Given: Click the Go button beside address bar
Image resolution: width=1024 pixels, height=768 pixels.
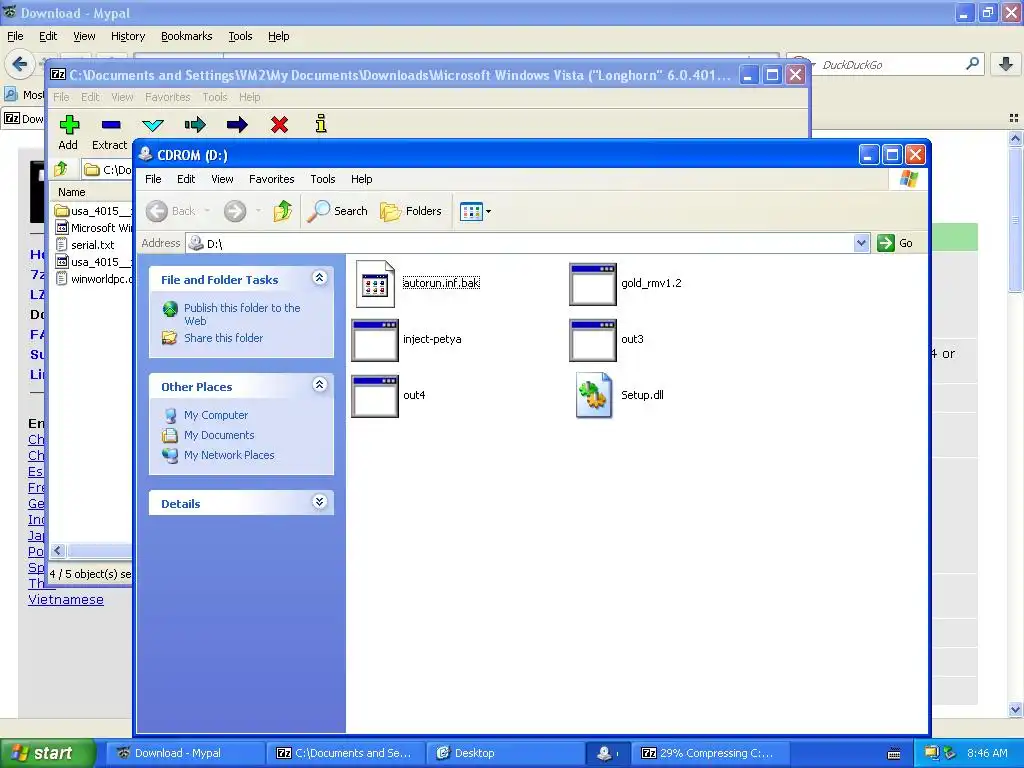Looking at the screenshot, I should (895, 243).
